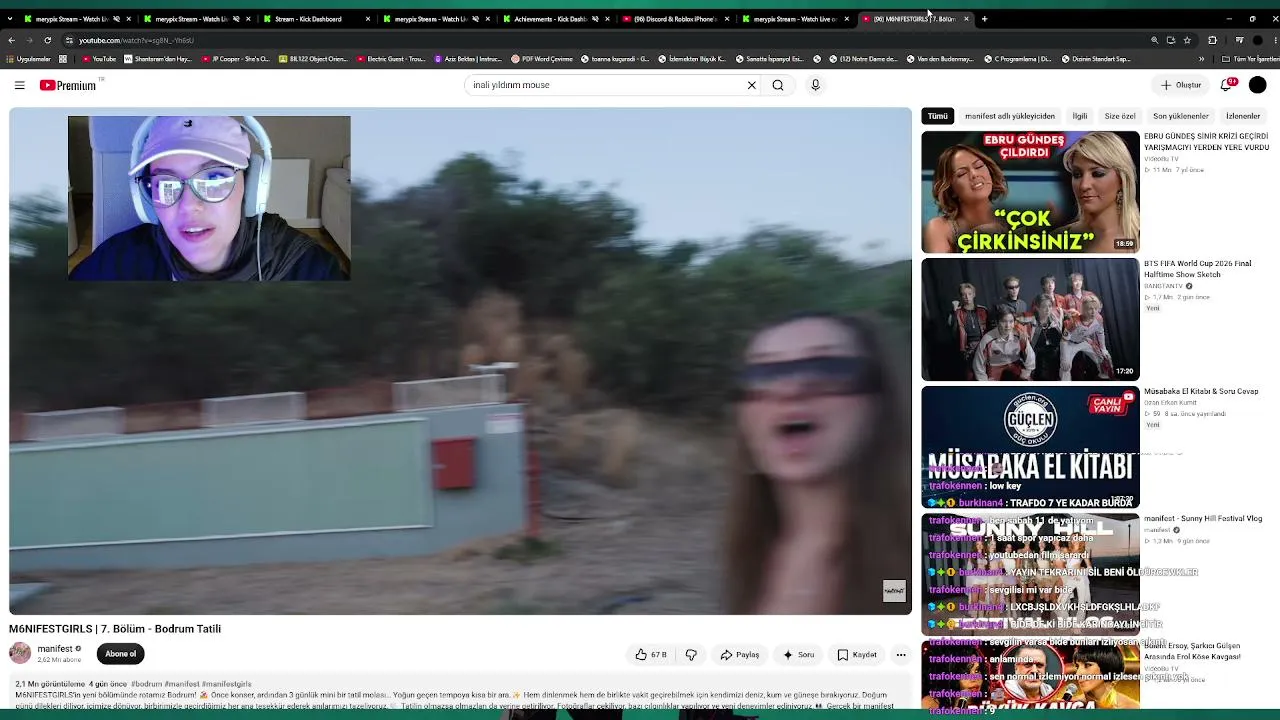Open the account avatar menu
The height and width of the screenshot is (720, 1280).
[x=1258, y=85]
